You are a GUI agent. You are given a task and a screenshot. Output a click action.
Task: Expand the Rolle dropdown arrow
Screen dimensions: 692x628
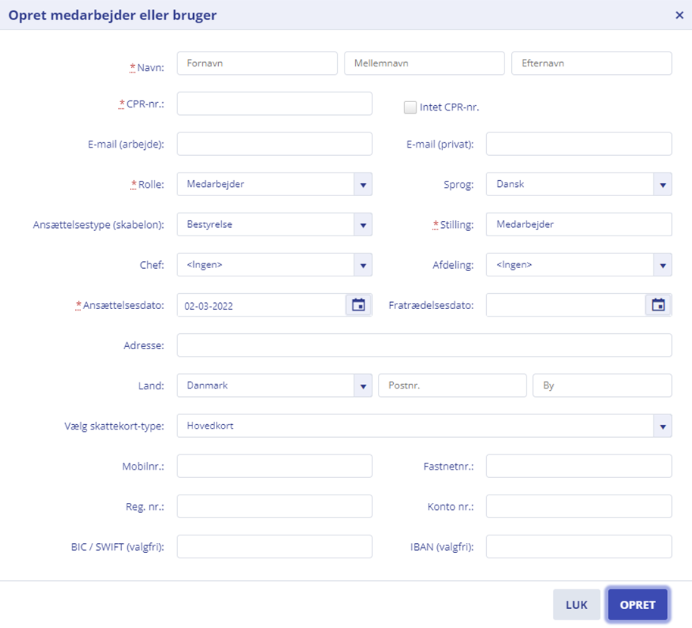(363, 184)
